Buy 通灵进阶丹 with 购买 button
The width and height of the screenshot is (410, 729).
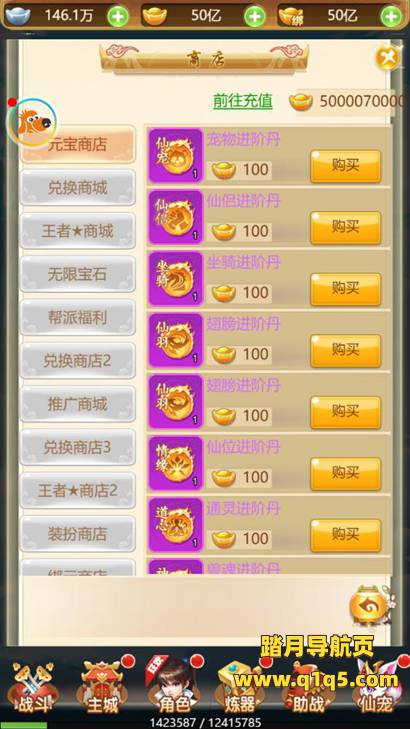[345, 535]
